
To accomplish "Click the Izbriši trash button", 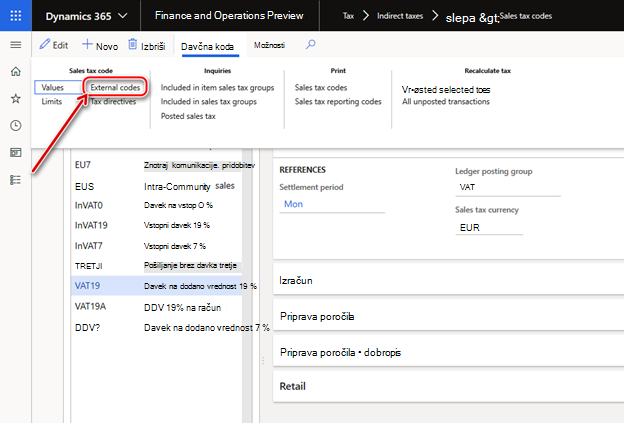I will [x=146, y=45].
